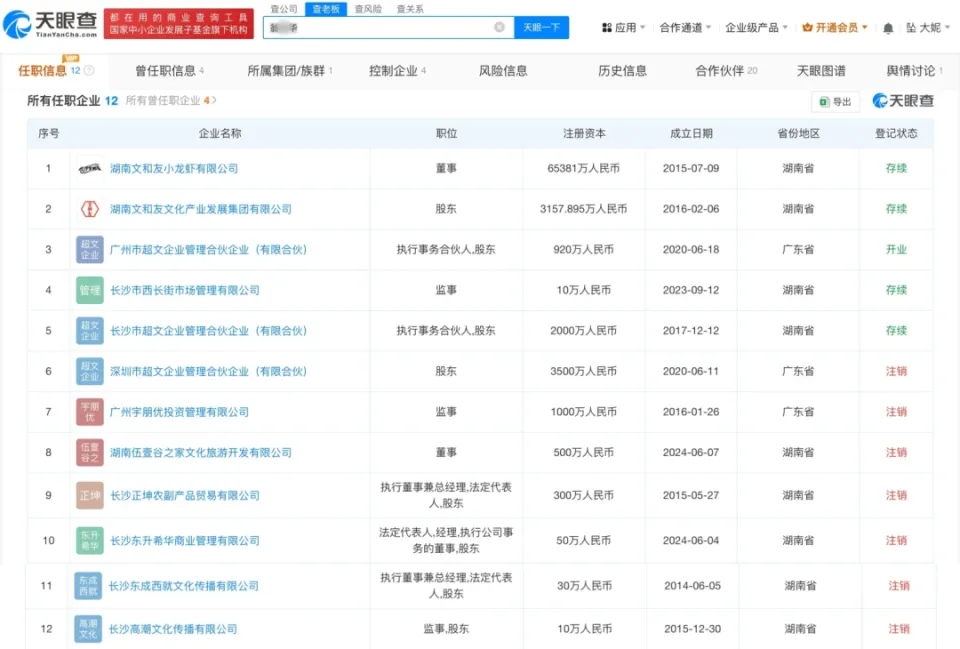
Task: Open the 曾任职信息 tab
Action: pyautogui.click(x=170, y=70)
